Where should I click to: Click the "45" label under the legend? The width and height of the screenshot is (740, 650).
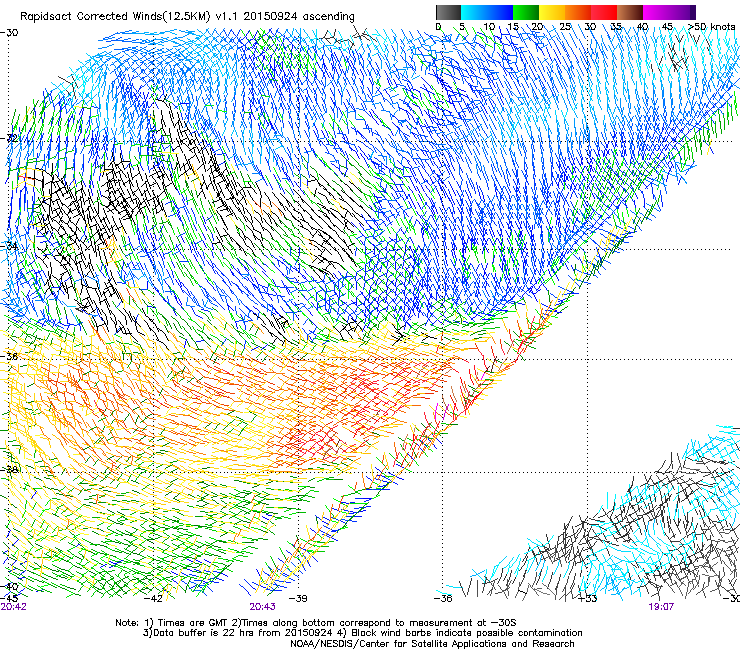coord(667,27)
